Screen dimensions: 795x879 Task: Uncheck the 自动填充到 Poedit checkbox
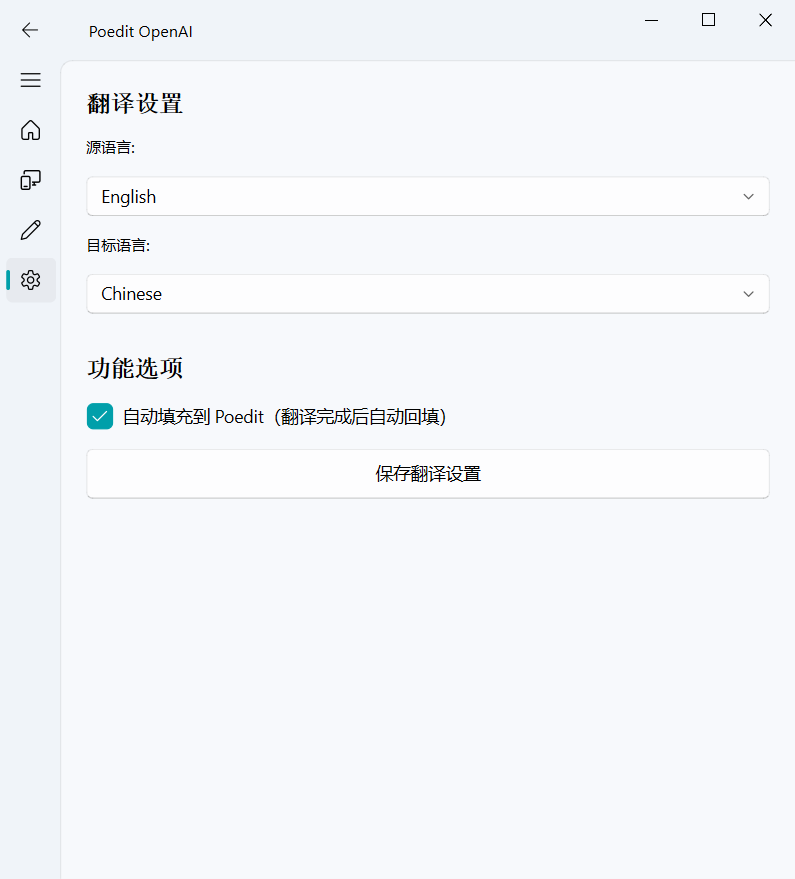pyautogui.click(x=100, y=416)
